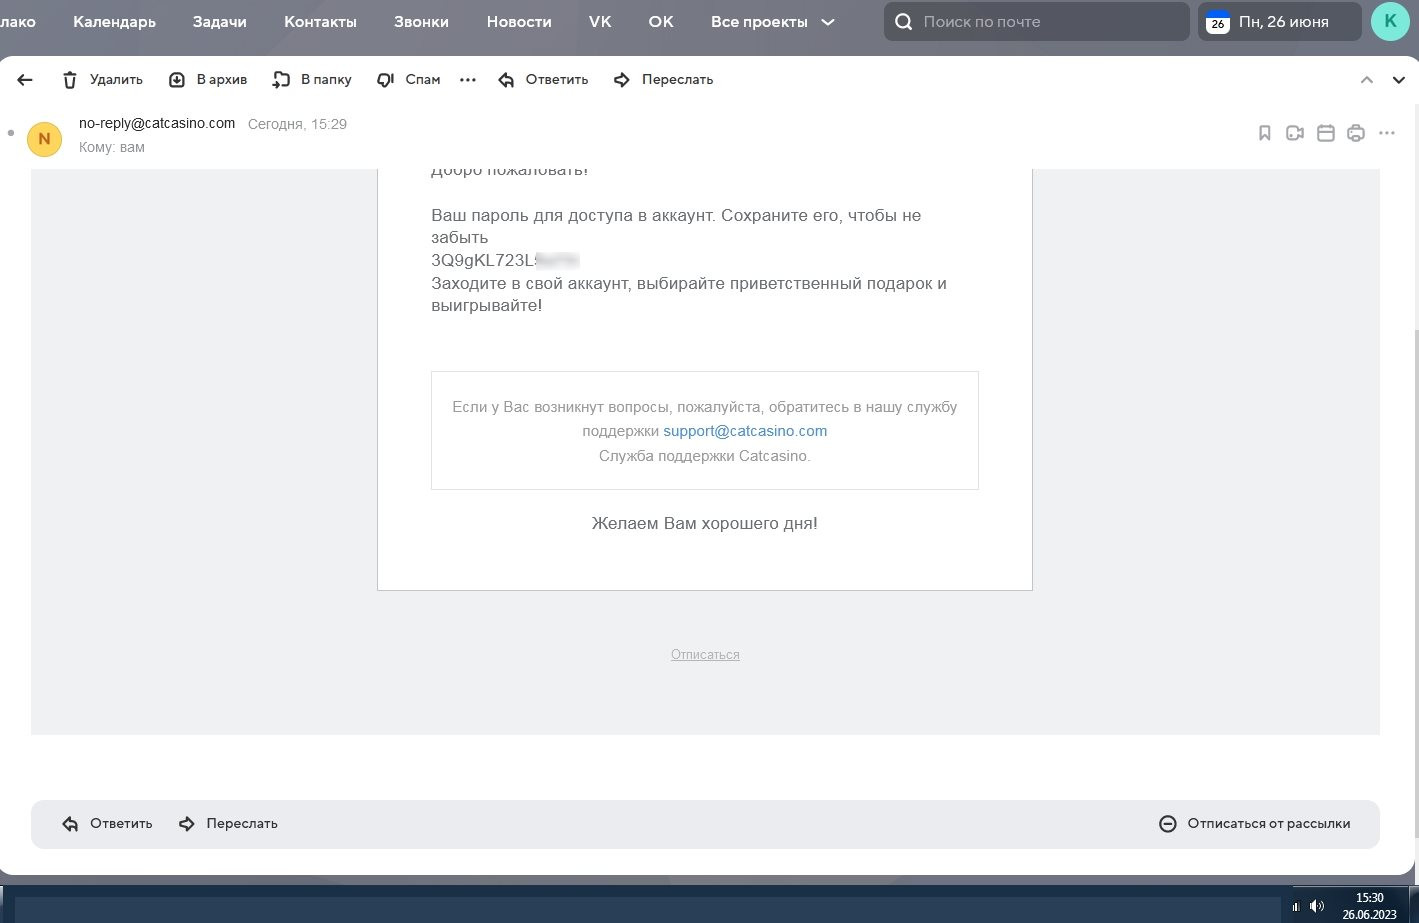Image resolution: width=1419 pixels, height=923 pixels.
Task: Click the Поиск по почте search field
Action: coord(1036,22)
